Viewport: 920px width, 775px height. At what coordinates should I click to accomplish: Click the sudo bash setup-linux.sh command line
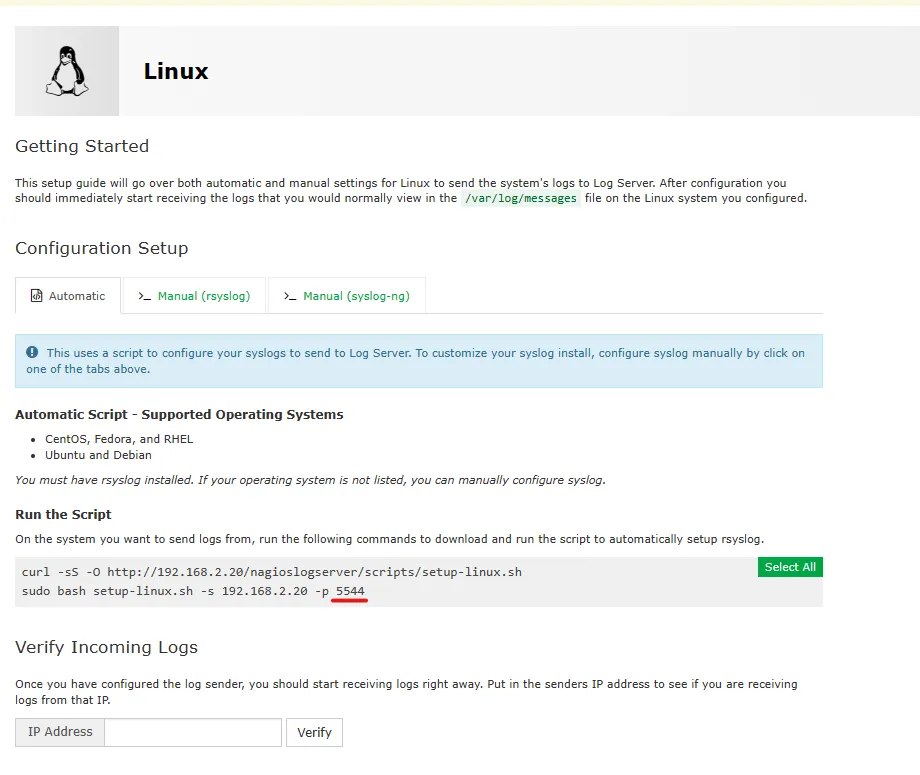(x=193, y=591)
